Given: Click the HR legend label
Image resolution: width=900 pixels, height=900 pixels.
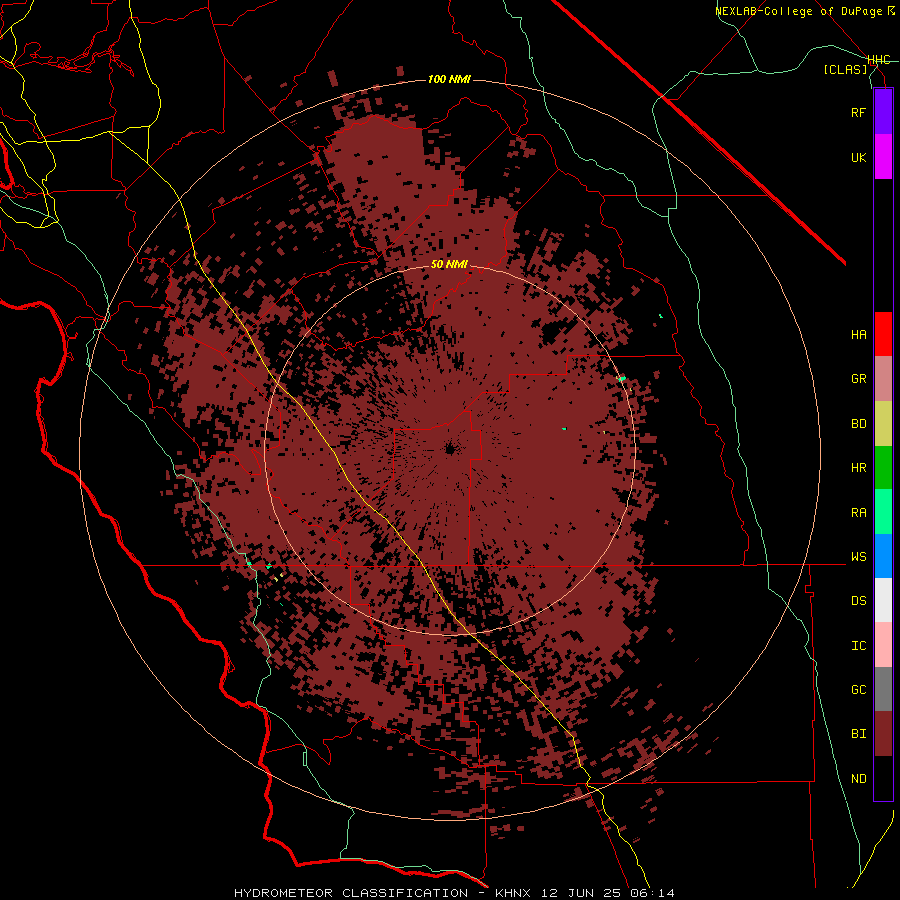Looking at the screenshot, I should tap(859, 468).
